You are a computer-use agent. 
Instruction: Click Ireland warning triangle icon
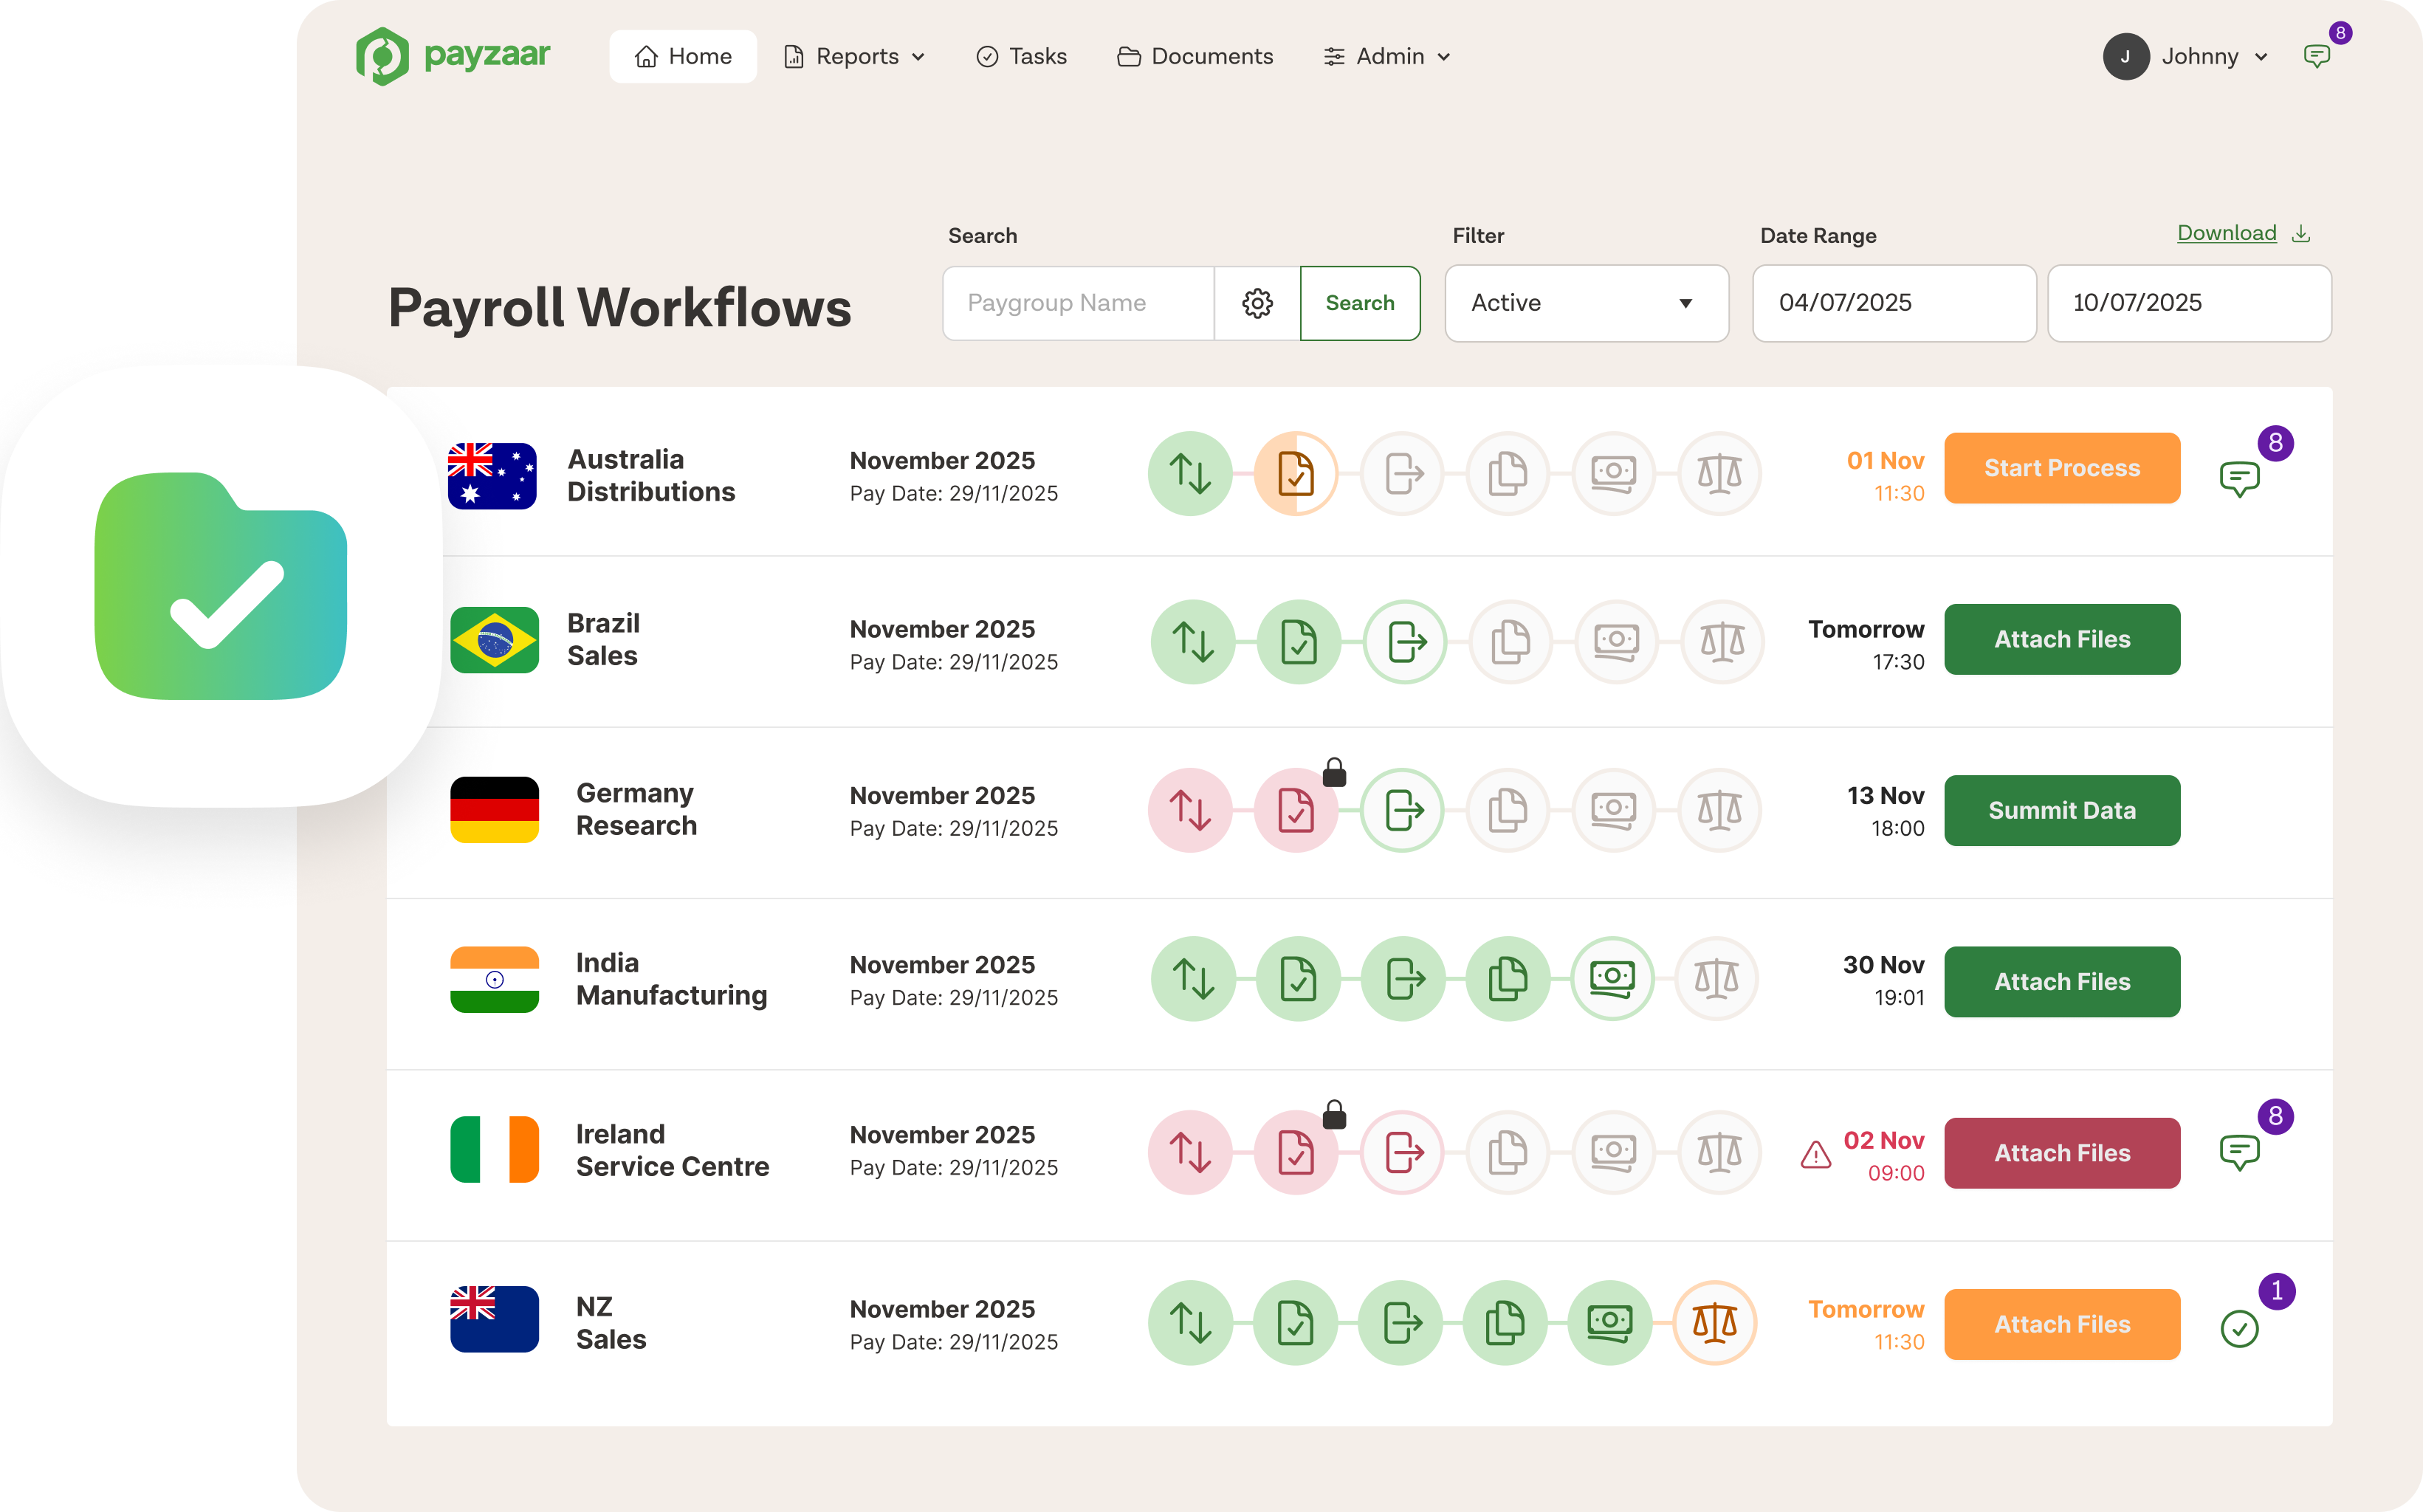1816,1155
